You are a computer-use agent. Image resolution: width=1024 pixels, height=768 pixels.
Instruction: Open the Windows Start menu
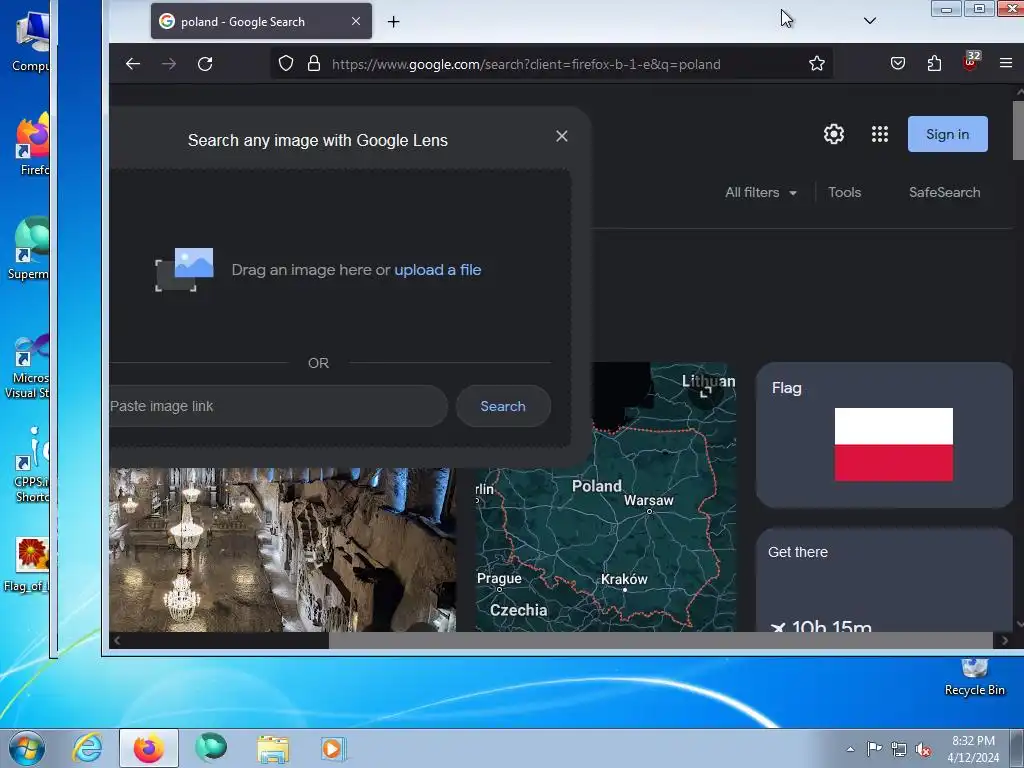(x=27, y=748)
